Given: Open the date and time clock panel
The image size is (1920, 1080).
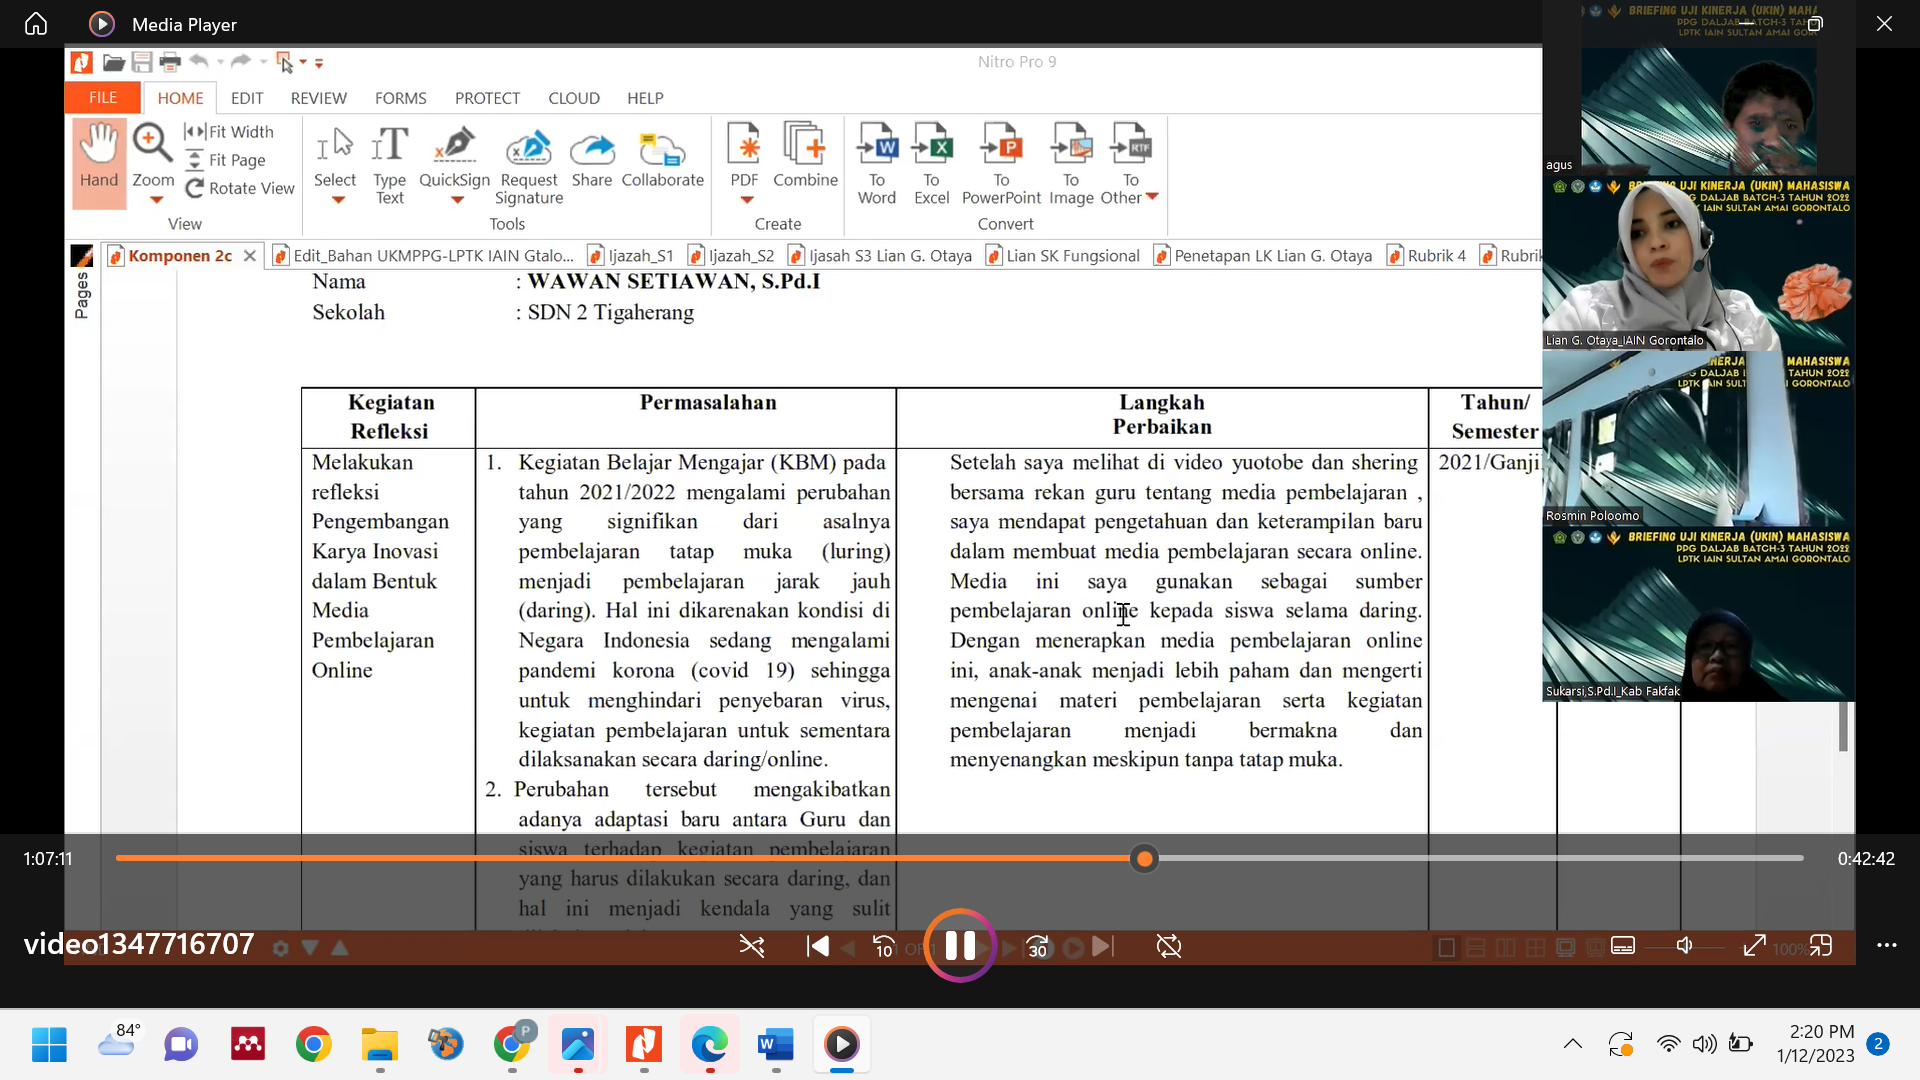Looking at the screenshot, I should [x=1815, y=1044].
